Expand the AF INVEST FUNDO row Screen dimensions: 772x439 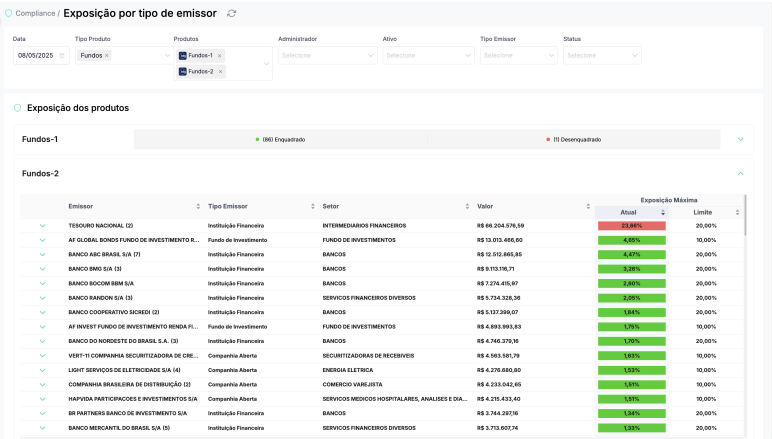(x=42, y=327)
